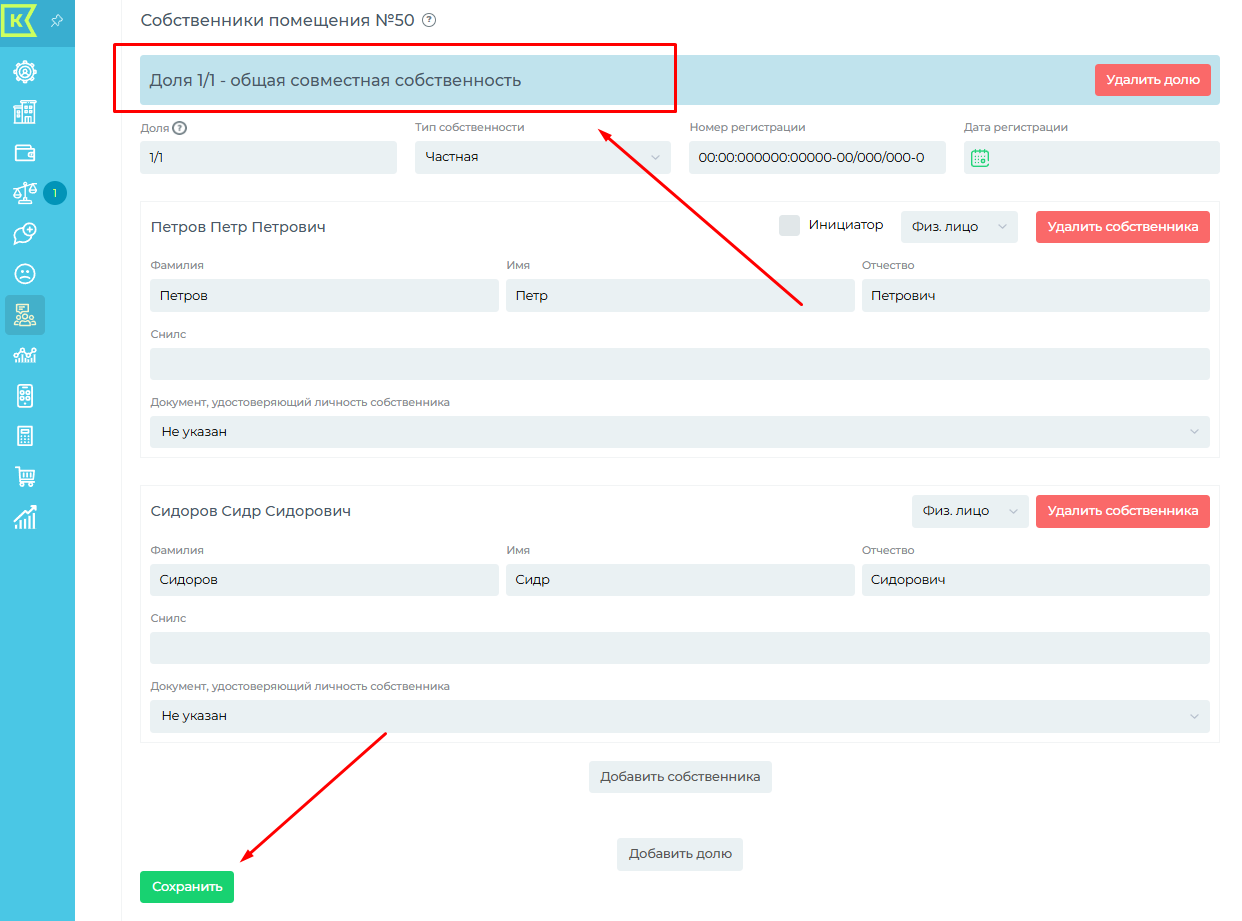Click the Добавить собственника button

(680, 777)
